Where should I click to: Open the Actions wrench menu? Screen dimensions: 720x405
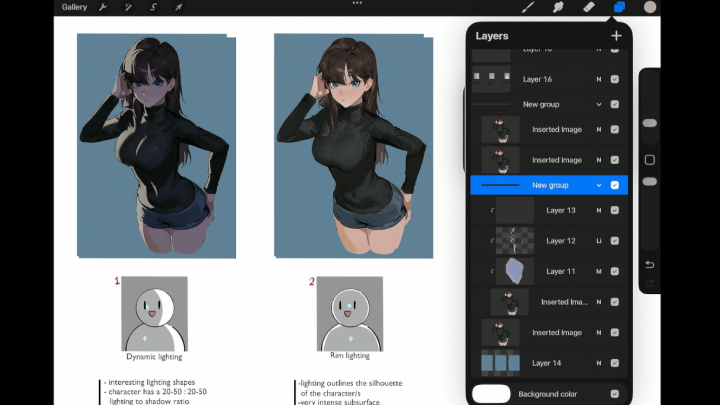coord(103,7)
